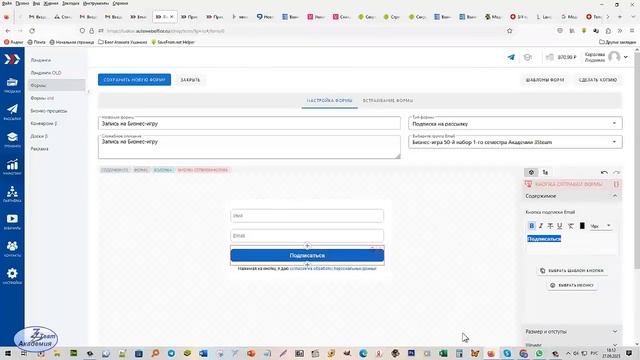Open the SaveFrom.net Helper bookmark
Viewport: 640px width, 360px height.
173,42
